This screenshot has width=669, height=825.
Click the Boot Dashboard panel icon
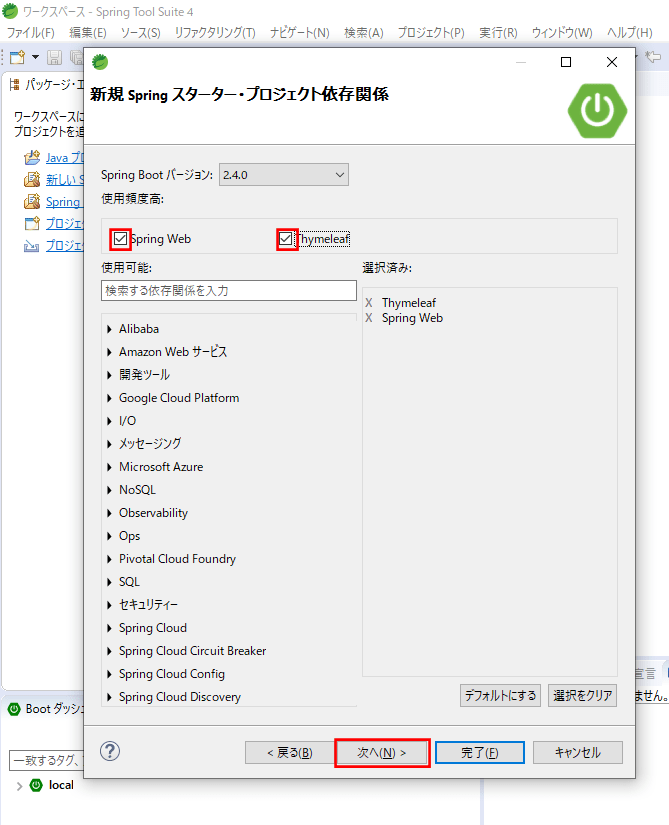click(14, 709)
